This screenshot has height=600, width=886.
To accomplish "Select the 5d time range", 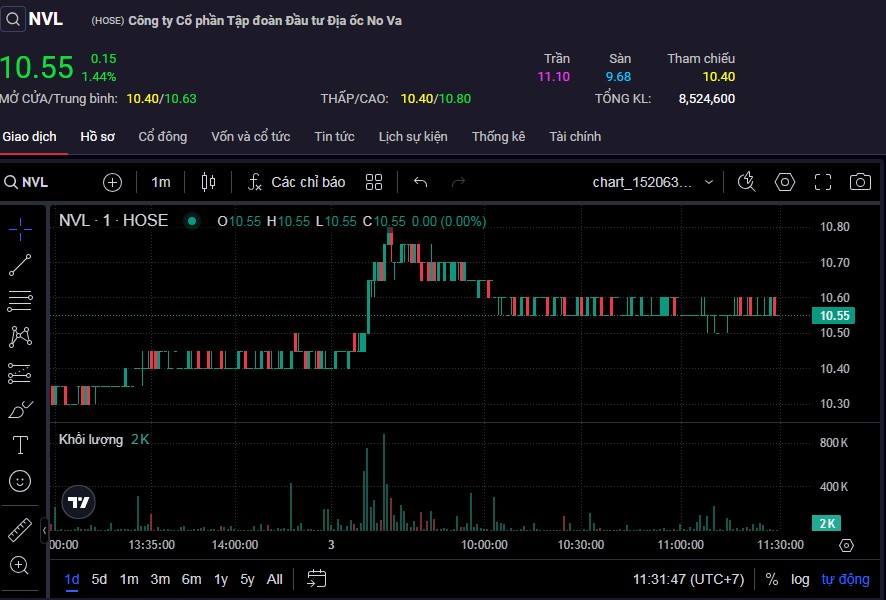I will tap(99, 579).
